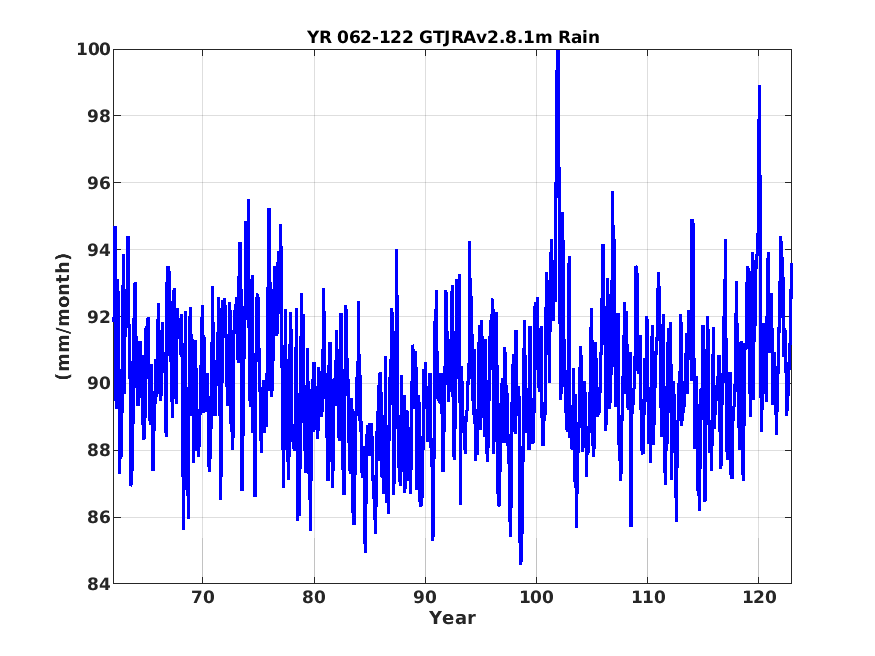Click y-axis tick label '92'
Viewport: 875px width, 656px height.
99,317
